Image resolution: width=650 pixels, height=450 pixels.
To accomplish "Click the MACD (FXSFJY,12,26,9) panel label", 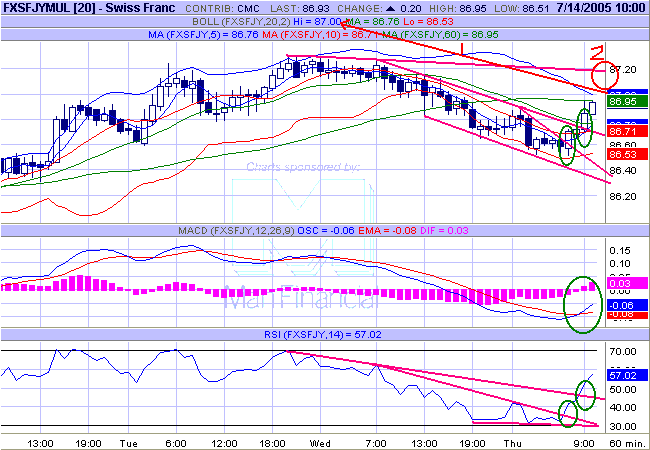I will coord(237,230).
